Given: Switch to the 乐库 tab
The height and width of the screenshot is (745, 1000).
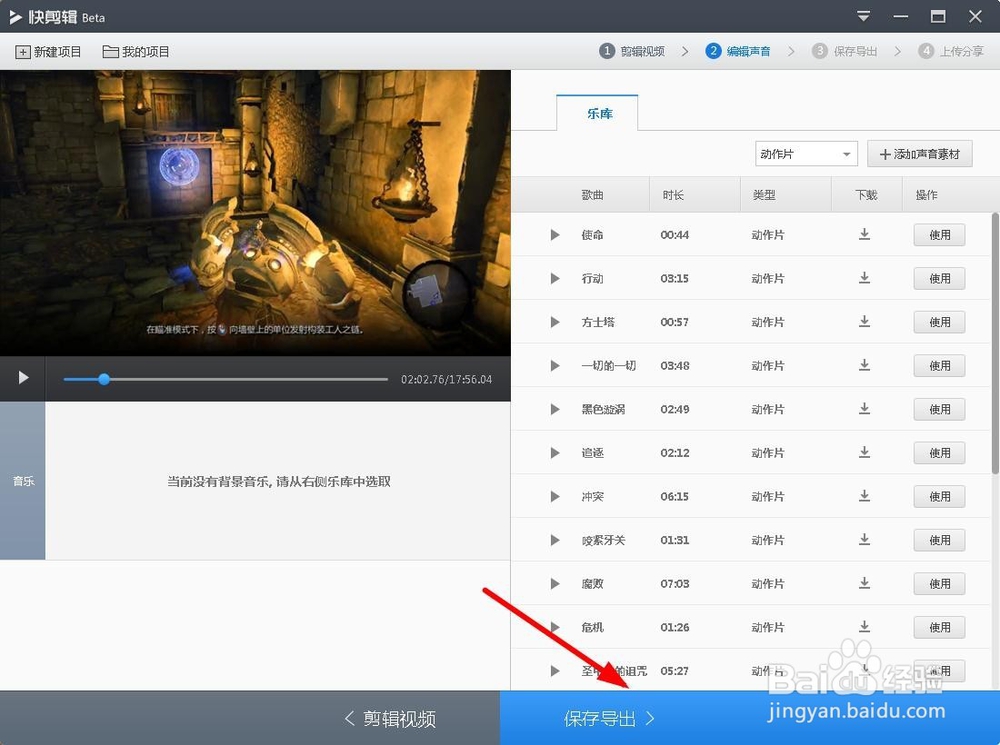Looking at the screenshot, I should [598, 113].
